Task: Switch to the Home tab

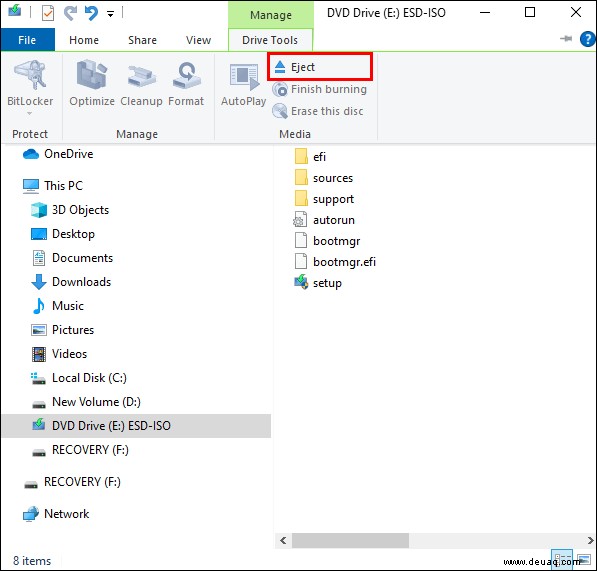Action: (x=84, y=40)
